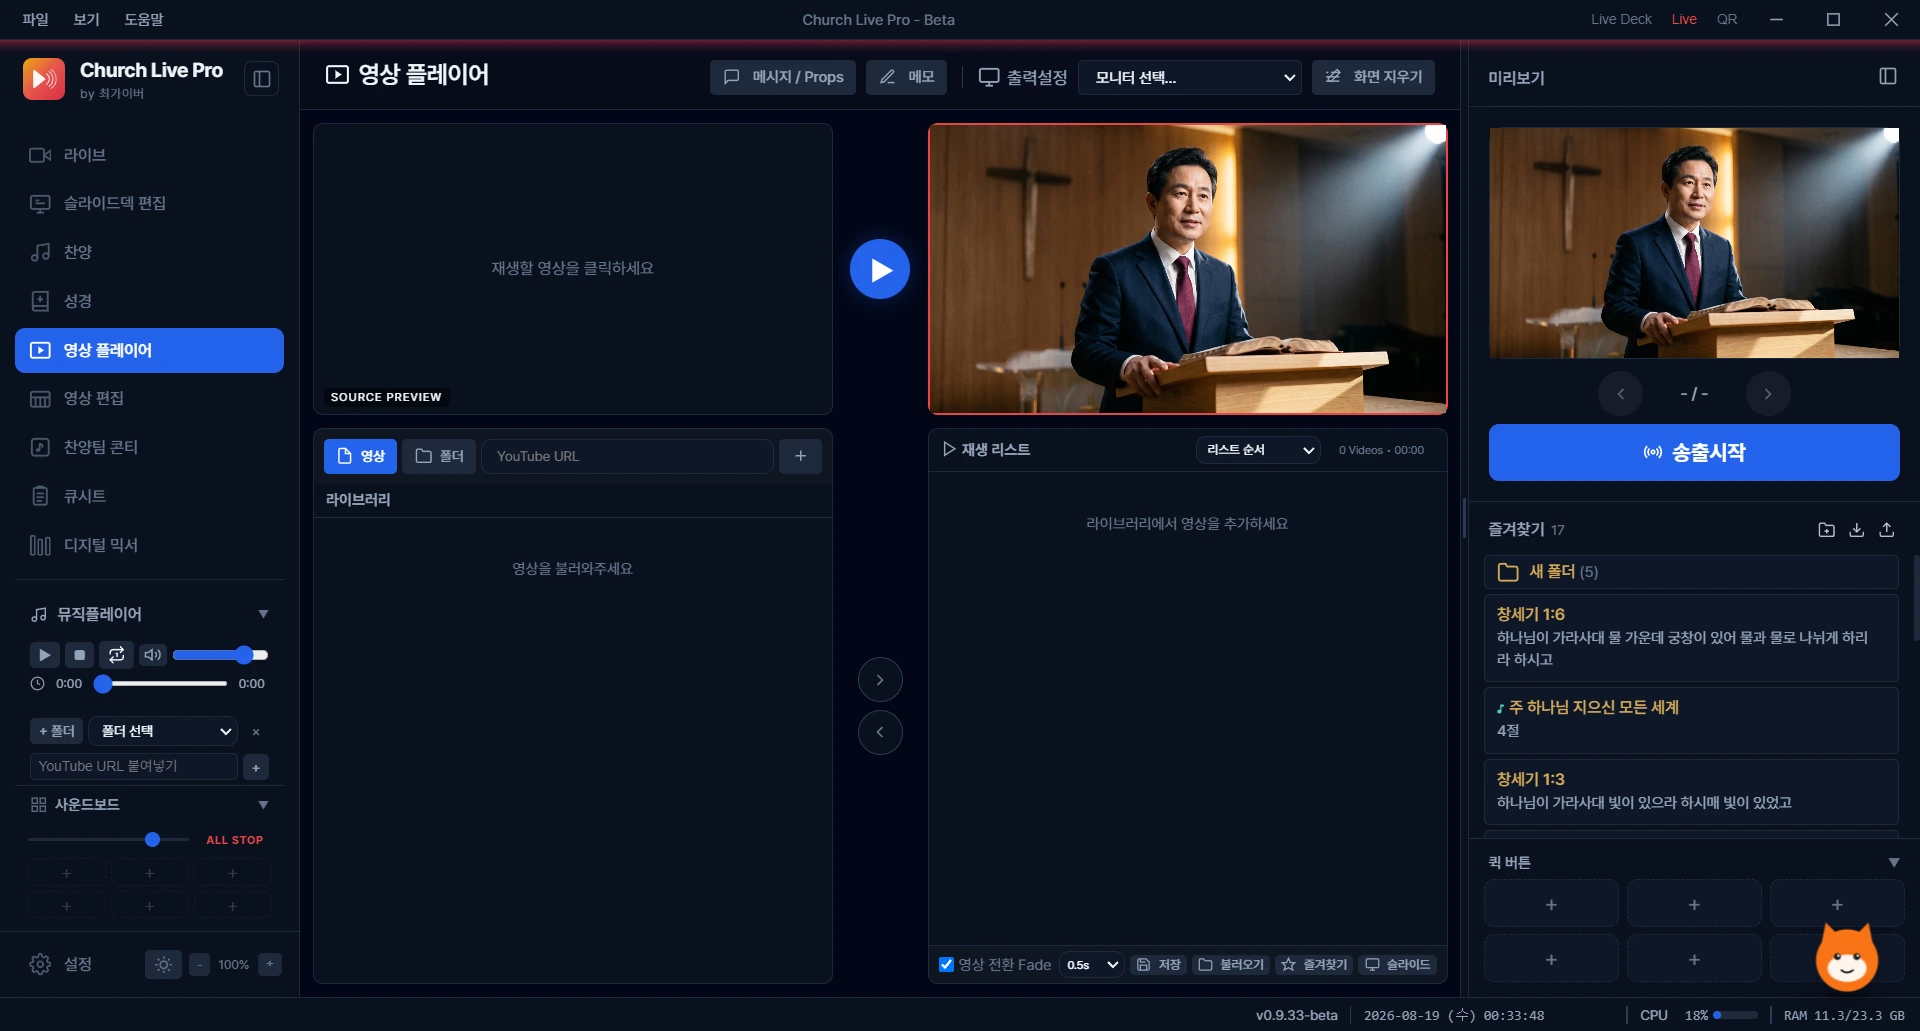Screen dimensions: 1920x1031
Task: Open the 리스트 순서 dropdown
Action: click(1258, 450)
